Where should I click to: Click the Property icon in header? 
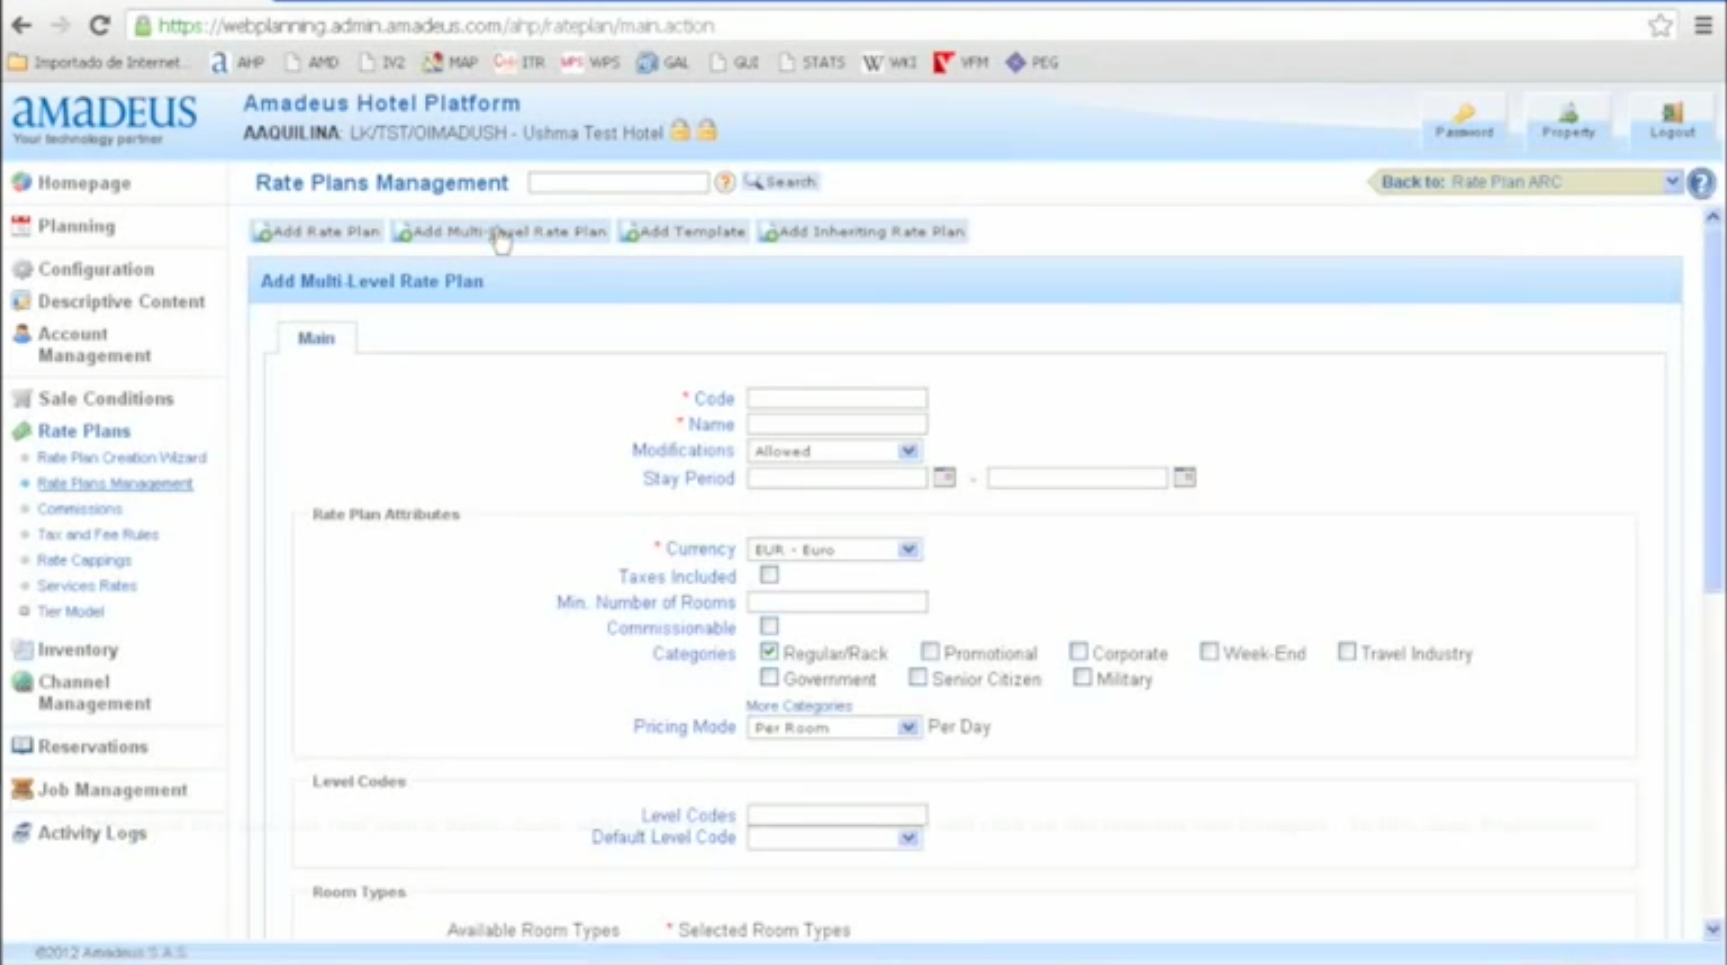(1568, 120)
